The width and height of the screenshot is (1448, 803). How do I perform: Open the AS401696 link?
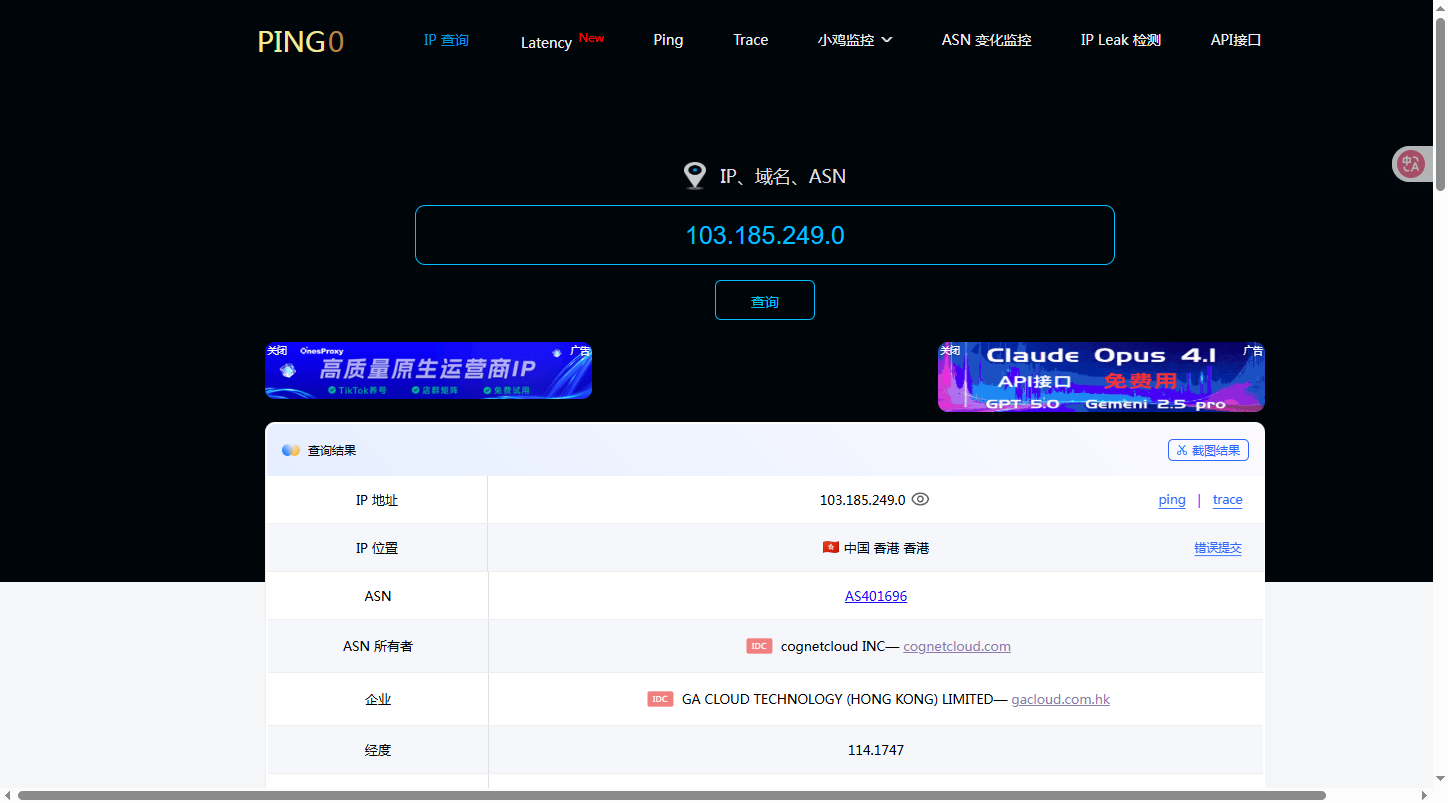[876, 596]
